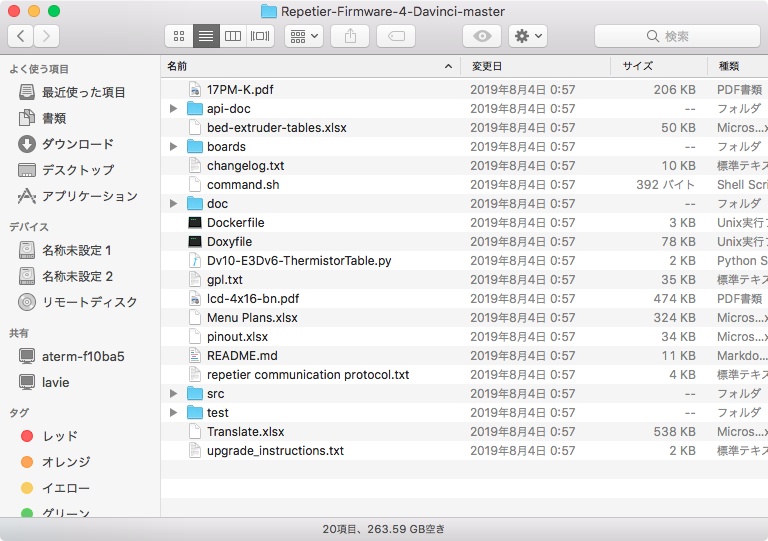Switch to Cover Flow view

(x=260, y=36)
